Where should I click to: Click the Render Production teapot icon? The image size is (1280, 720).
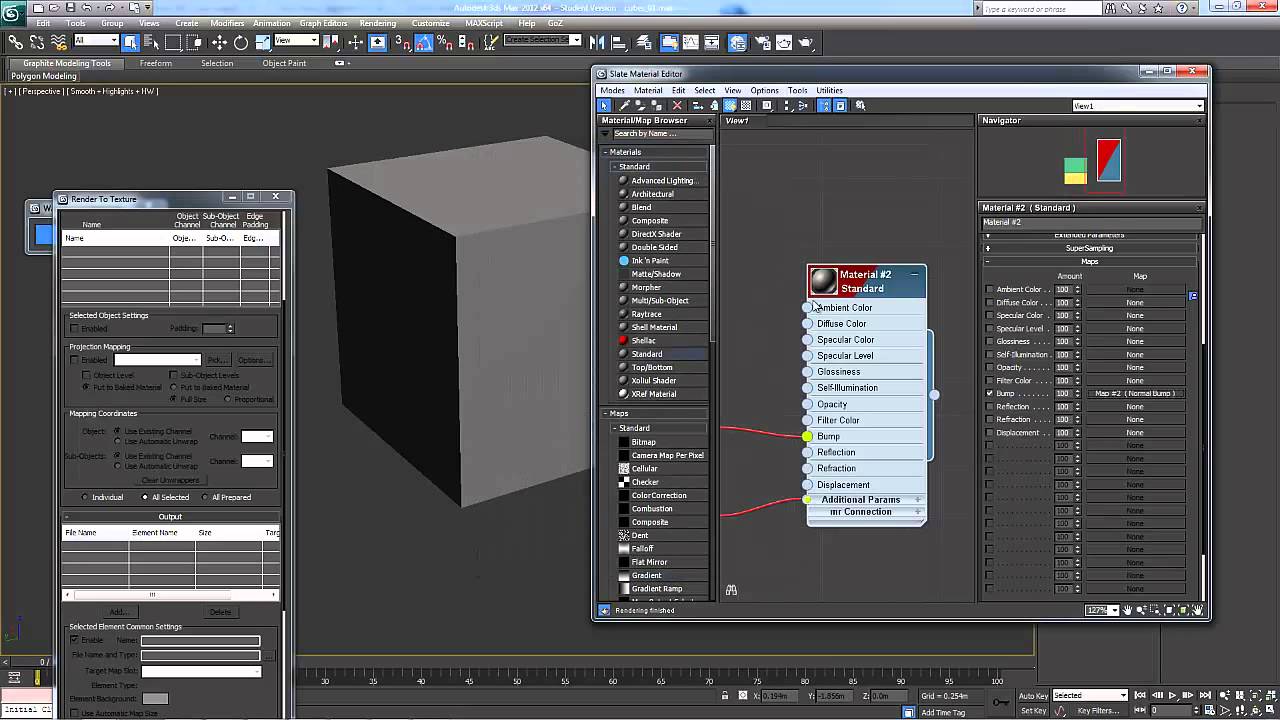pyautogui.click(x=805, y=42)
